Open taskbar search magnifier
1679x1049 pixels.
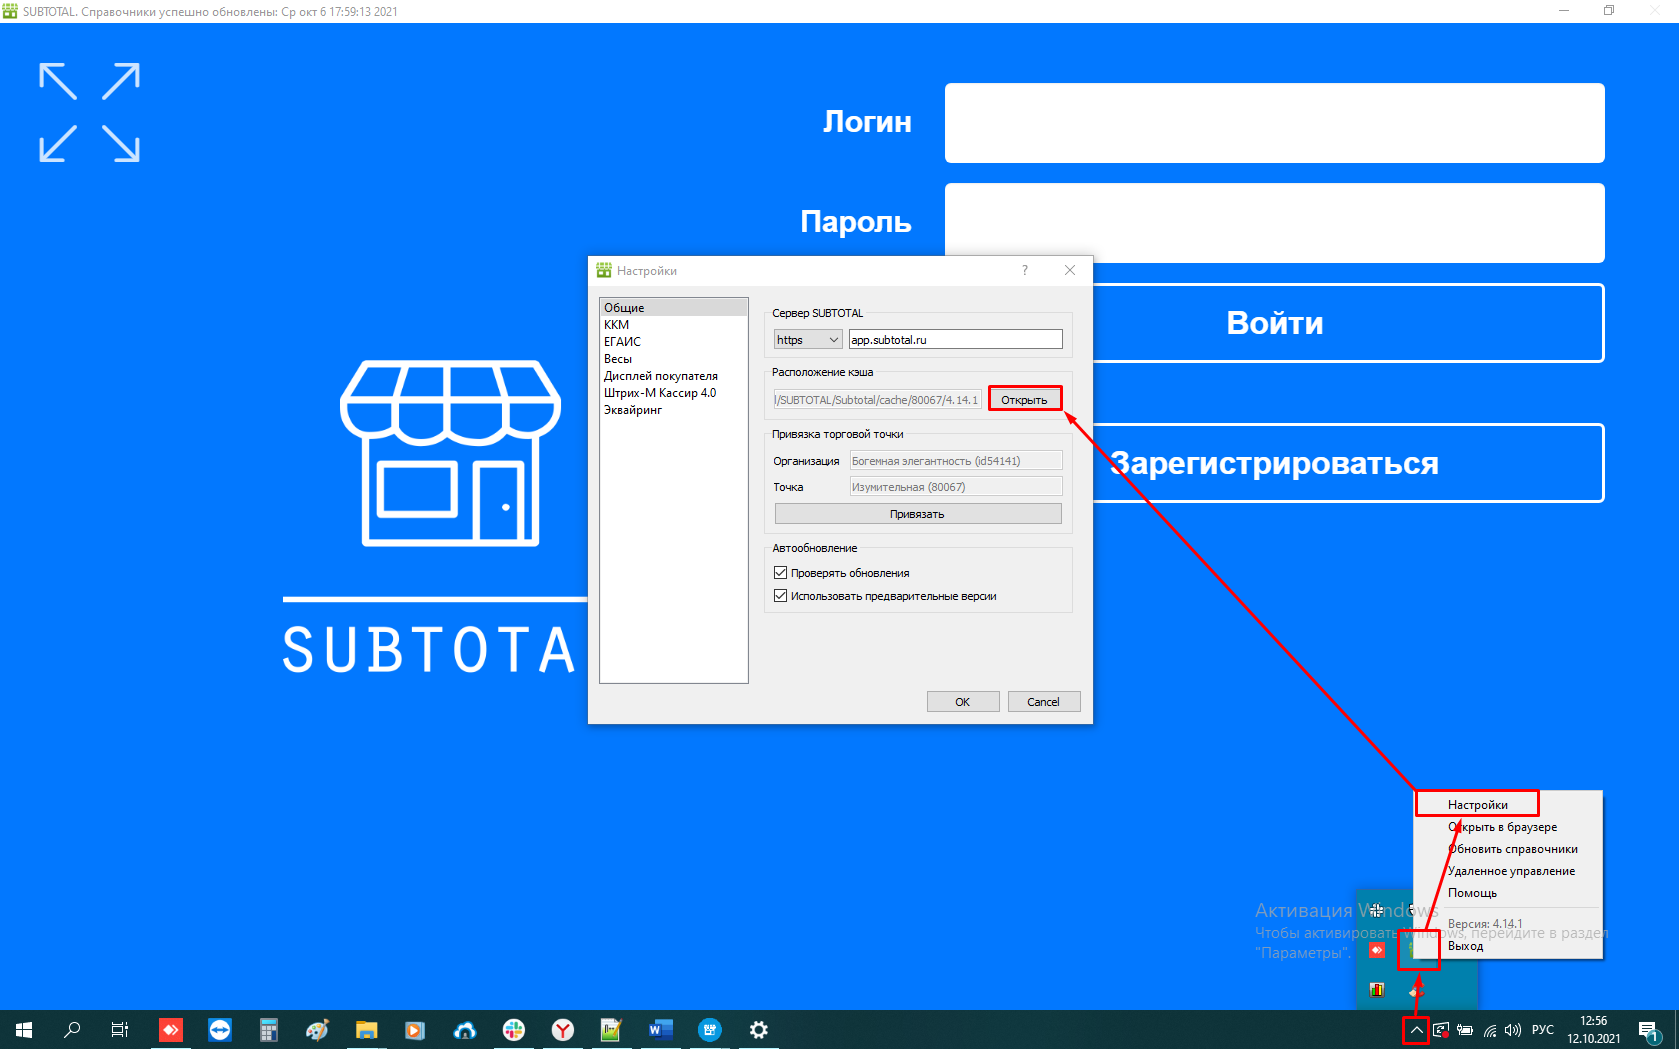[72, 1029]
